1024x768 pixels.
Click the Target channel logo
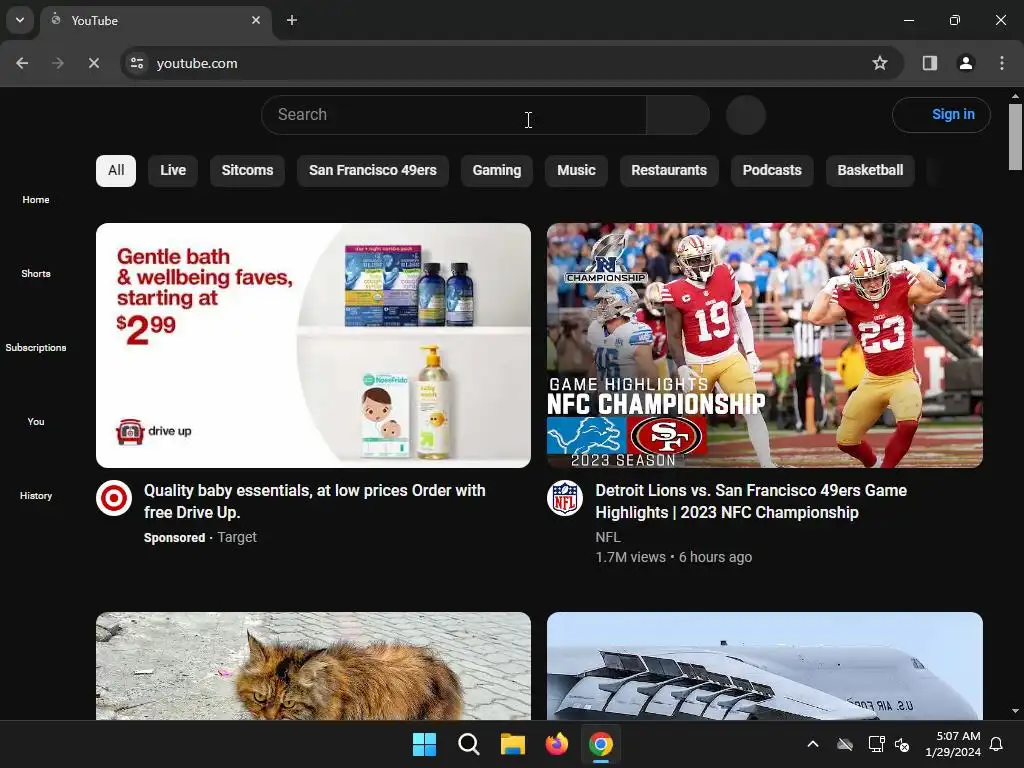114,498
